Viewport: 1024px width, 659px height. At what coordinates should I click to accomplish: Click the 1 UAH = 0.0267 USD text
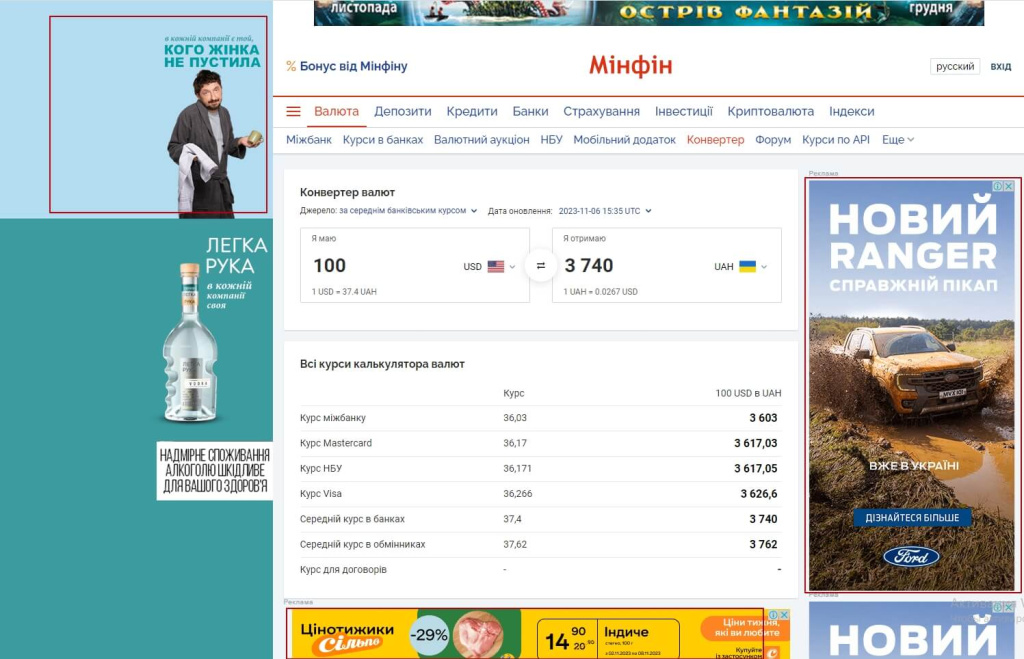point(600,292)
